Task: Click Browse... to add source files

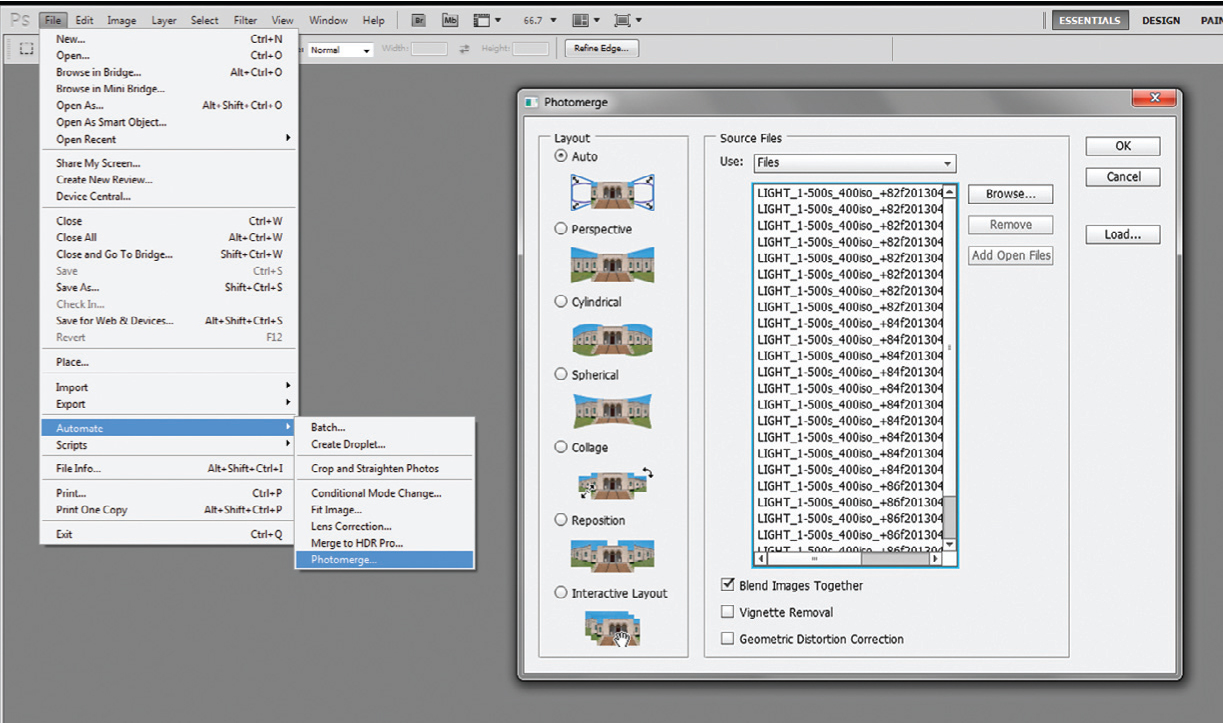Action: [1011, 194]
